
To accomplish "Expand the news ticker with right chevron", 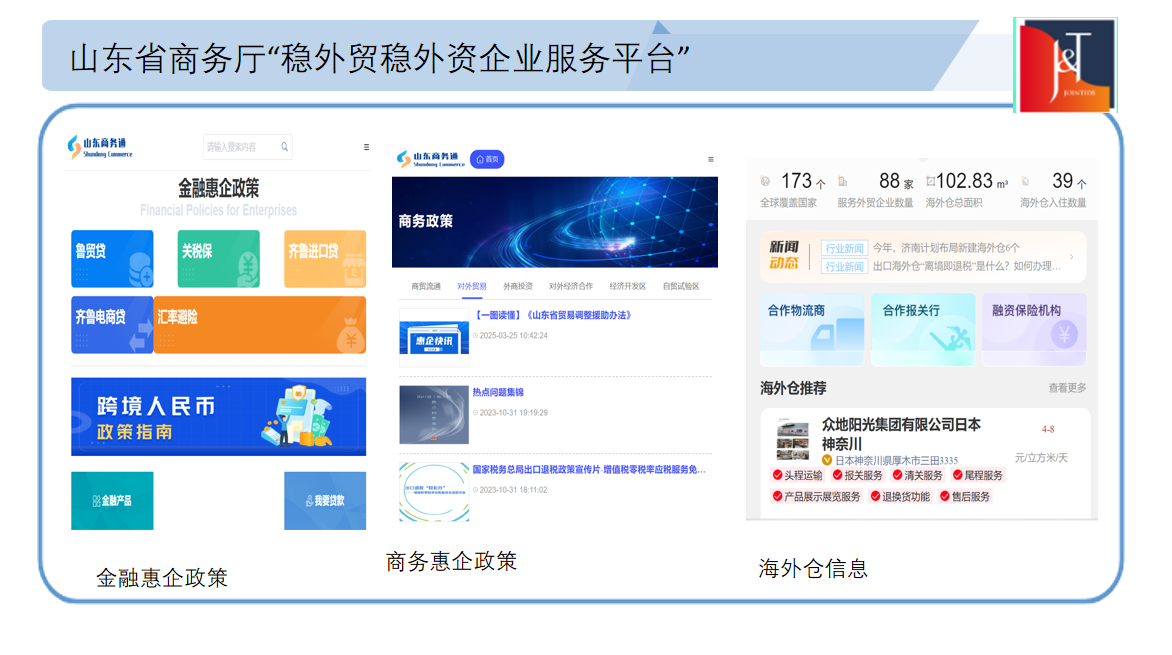I will point(1072,257).
